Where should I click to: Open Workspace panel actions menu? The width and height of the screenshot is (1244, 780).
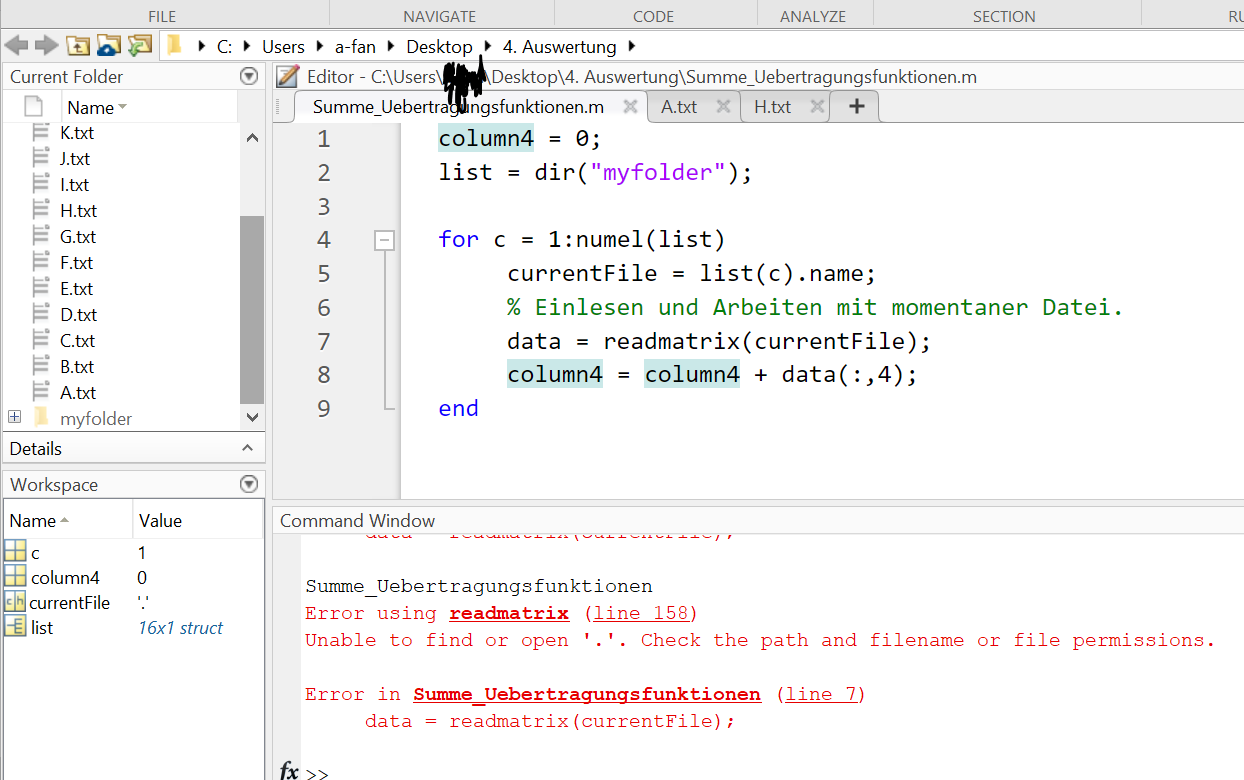point(249,485)
